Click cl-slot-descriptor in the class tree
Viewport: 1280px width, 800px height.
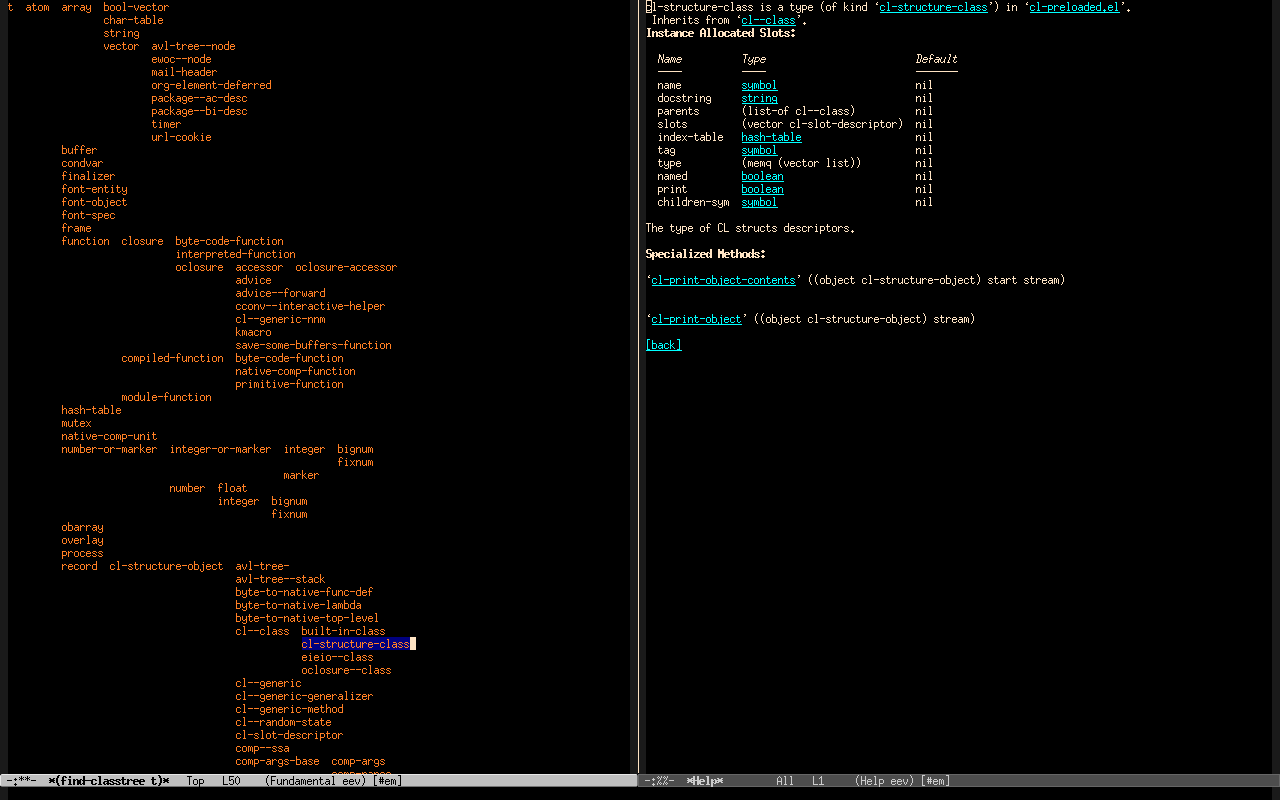tap(289, 735)
